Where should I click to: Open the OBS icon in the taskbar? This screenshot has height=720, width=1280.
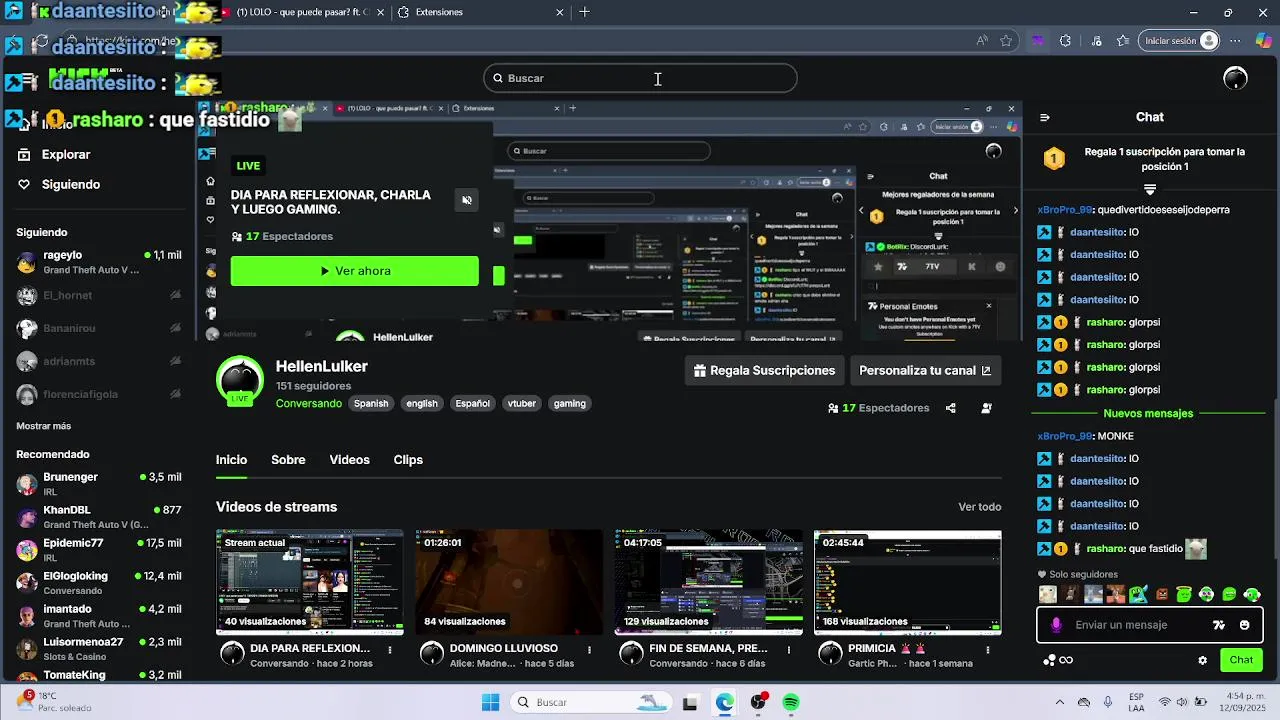758,703
